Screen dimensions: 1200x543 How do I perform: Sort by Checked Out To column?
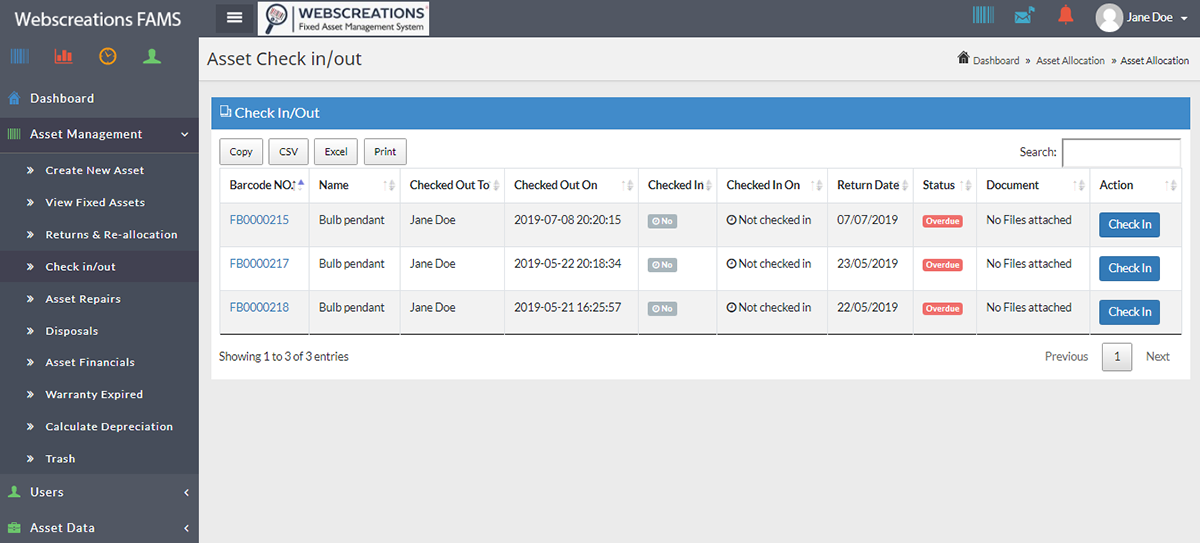click(x=452, y=185)
